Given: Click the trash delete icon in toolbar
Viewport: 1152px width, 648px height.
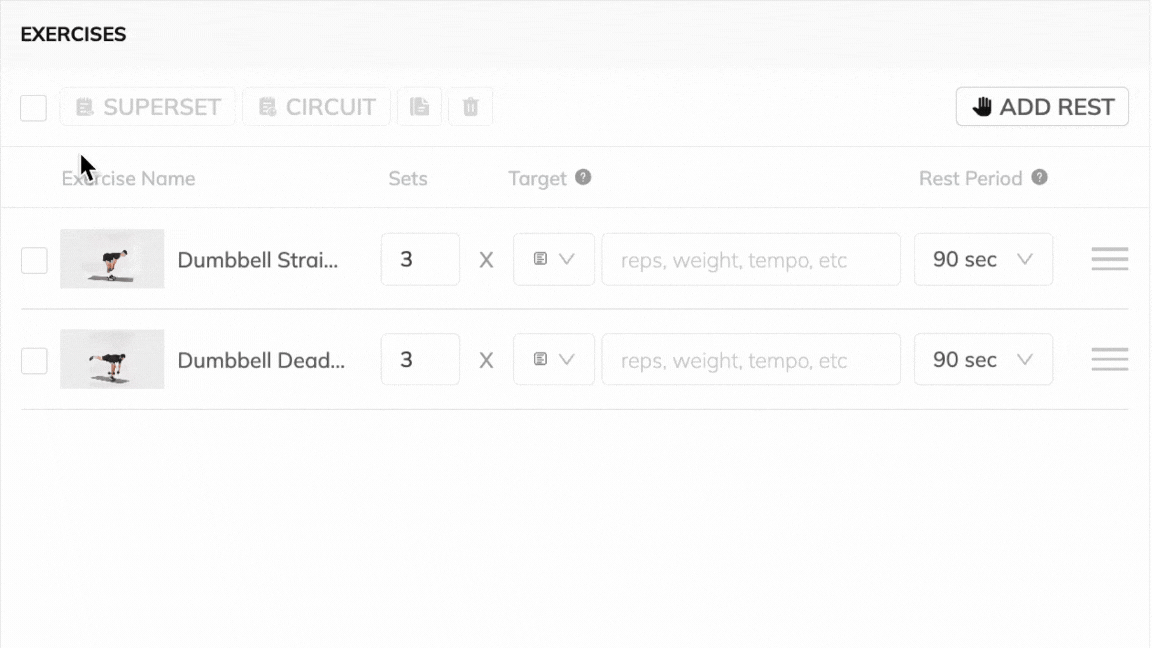Looking at the screenshot, I should point(470,107).
